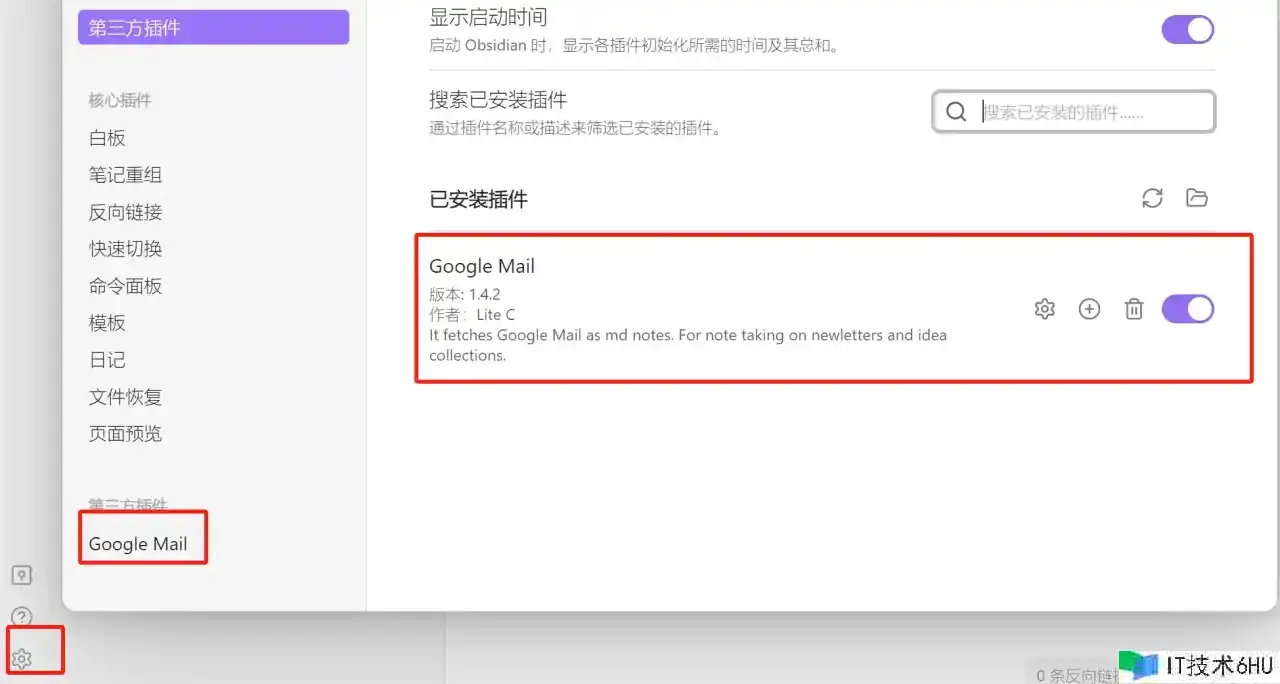Click the 搜索已安装插件 setting label

point(498,100)
